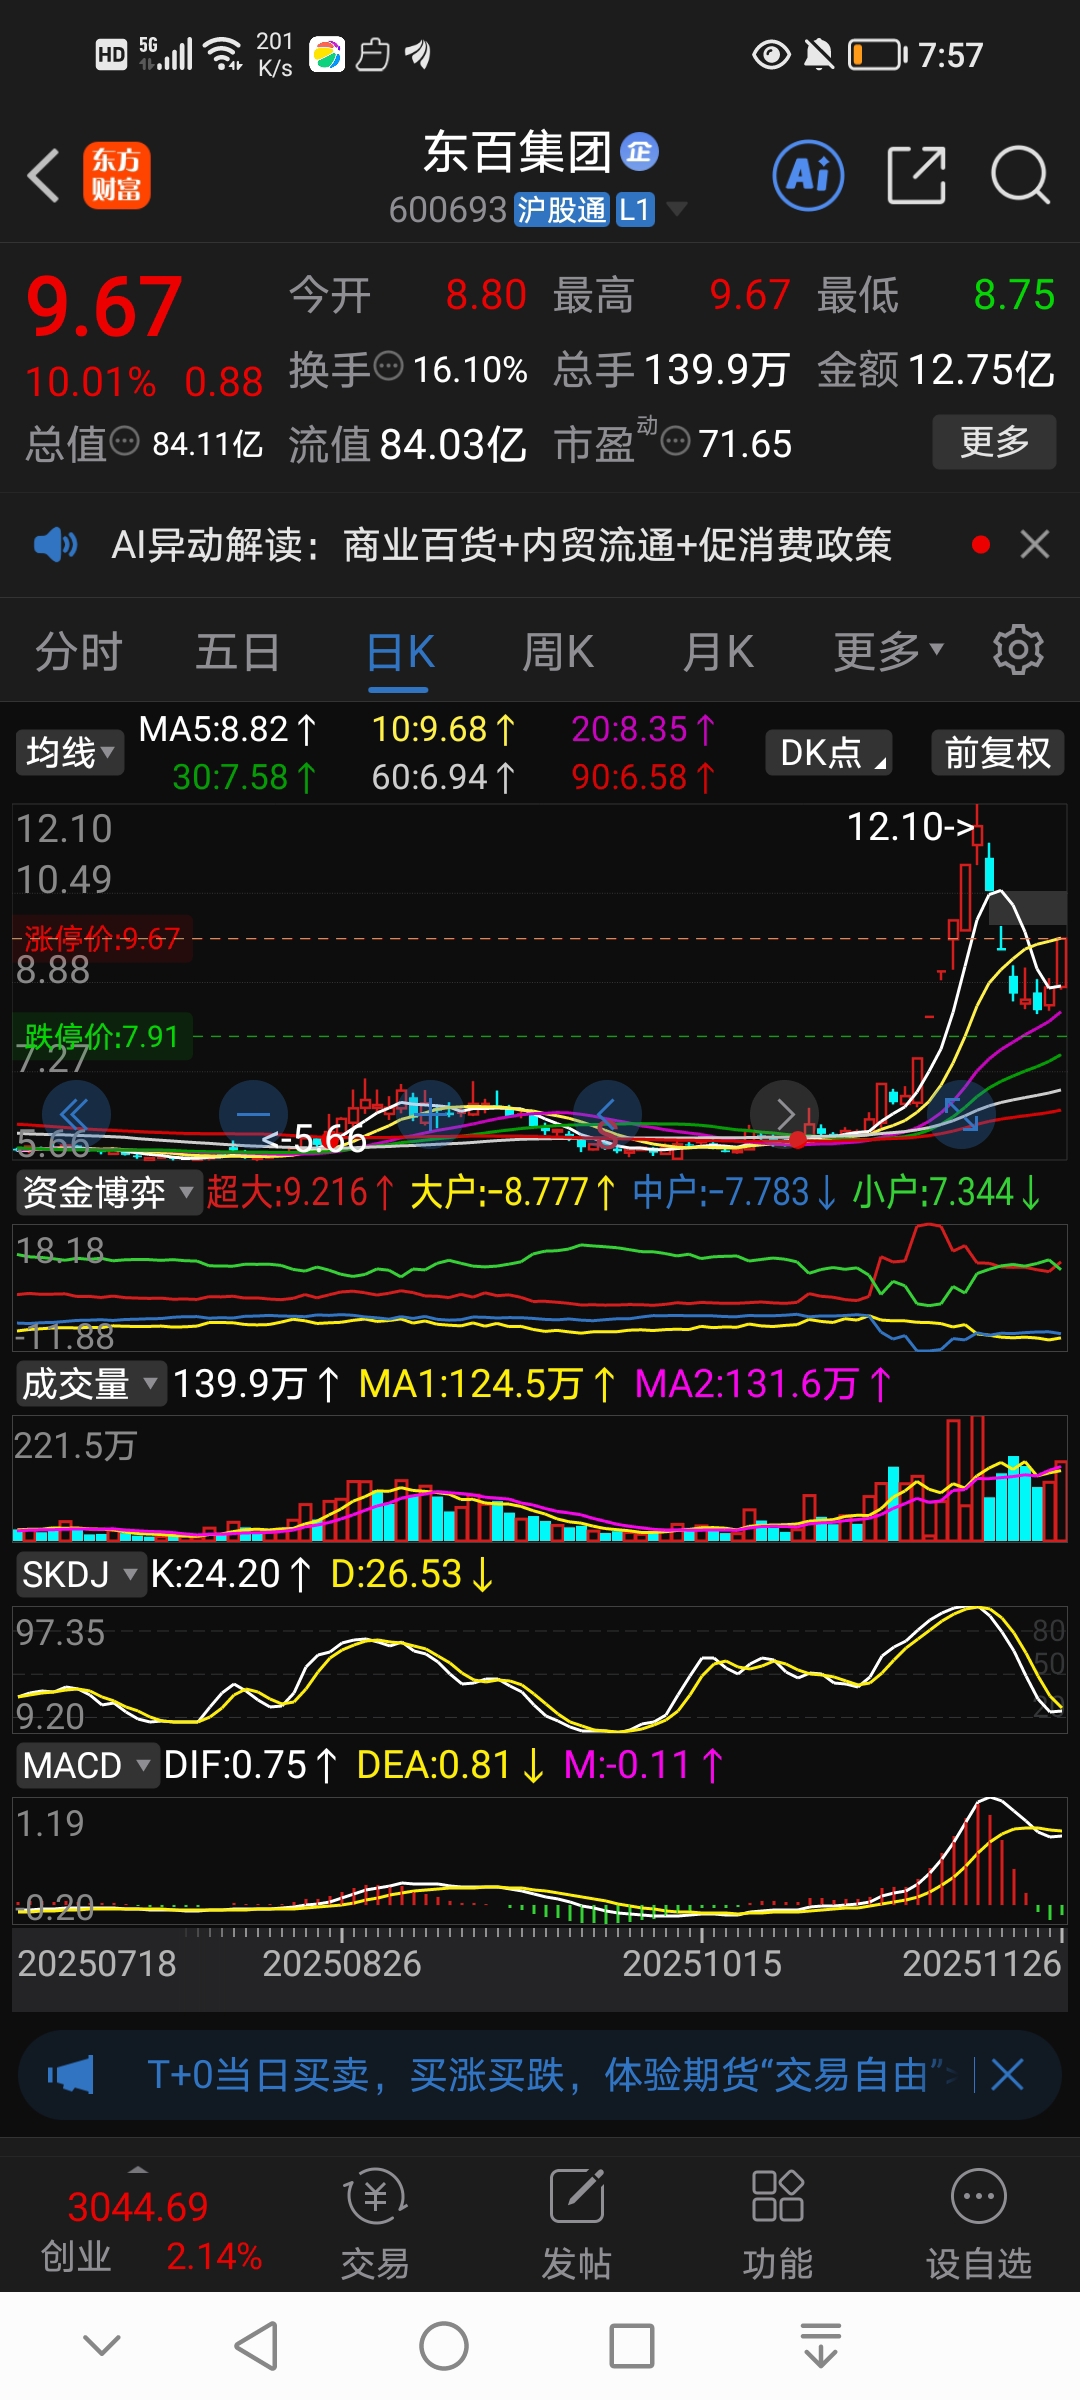Image resolution: width=1080 pixels, height=2400 pixels.
Task: Open the SKDJ indicator dropdown
Action: [81, 1575]
